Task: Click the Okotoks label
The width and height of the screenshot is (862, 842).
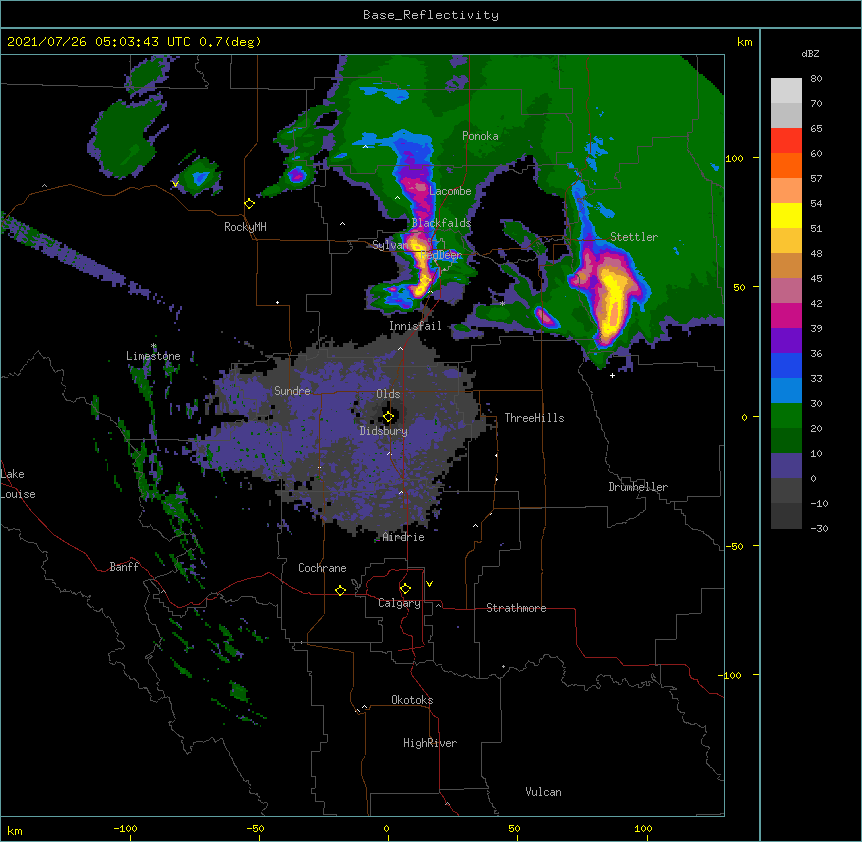Action: click(412, 700)
